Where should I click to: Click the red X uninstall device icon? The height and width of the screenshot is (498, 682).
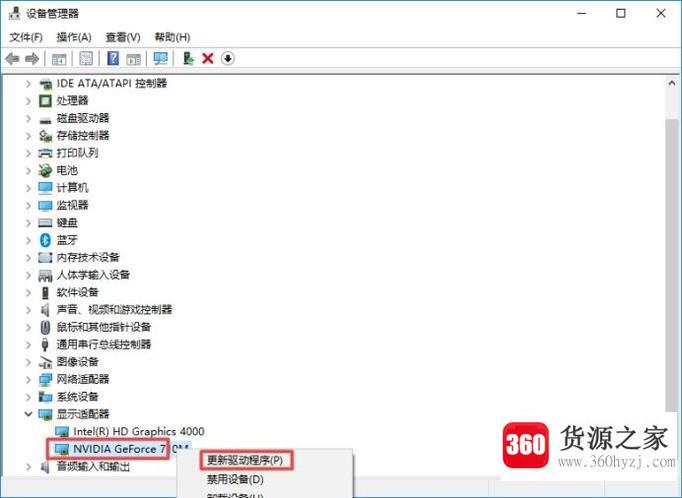[208, 58]
